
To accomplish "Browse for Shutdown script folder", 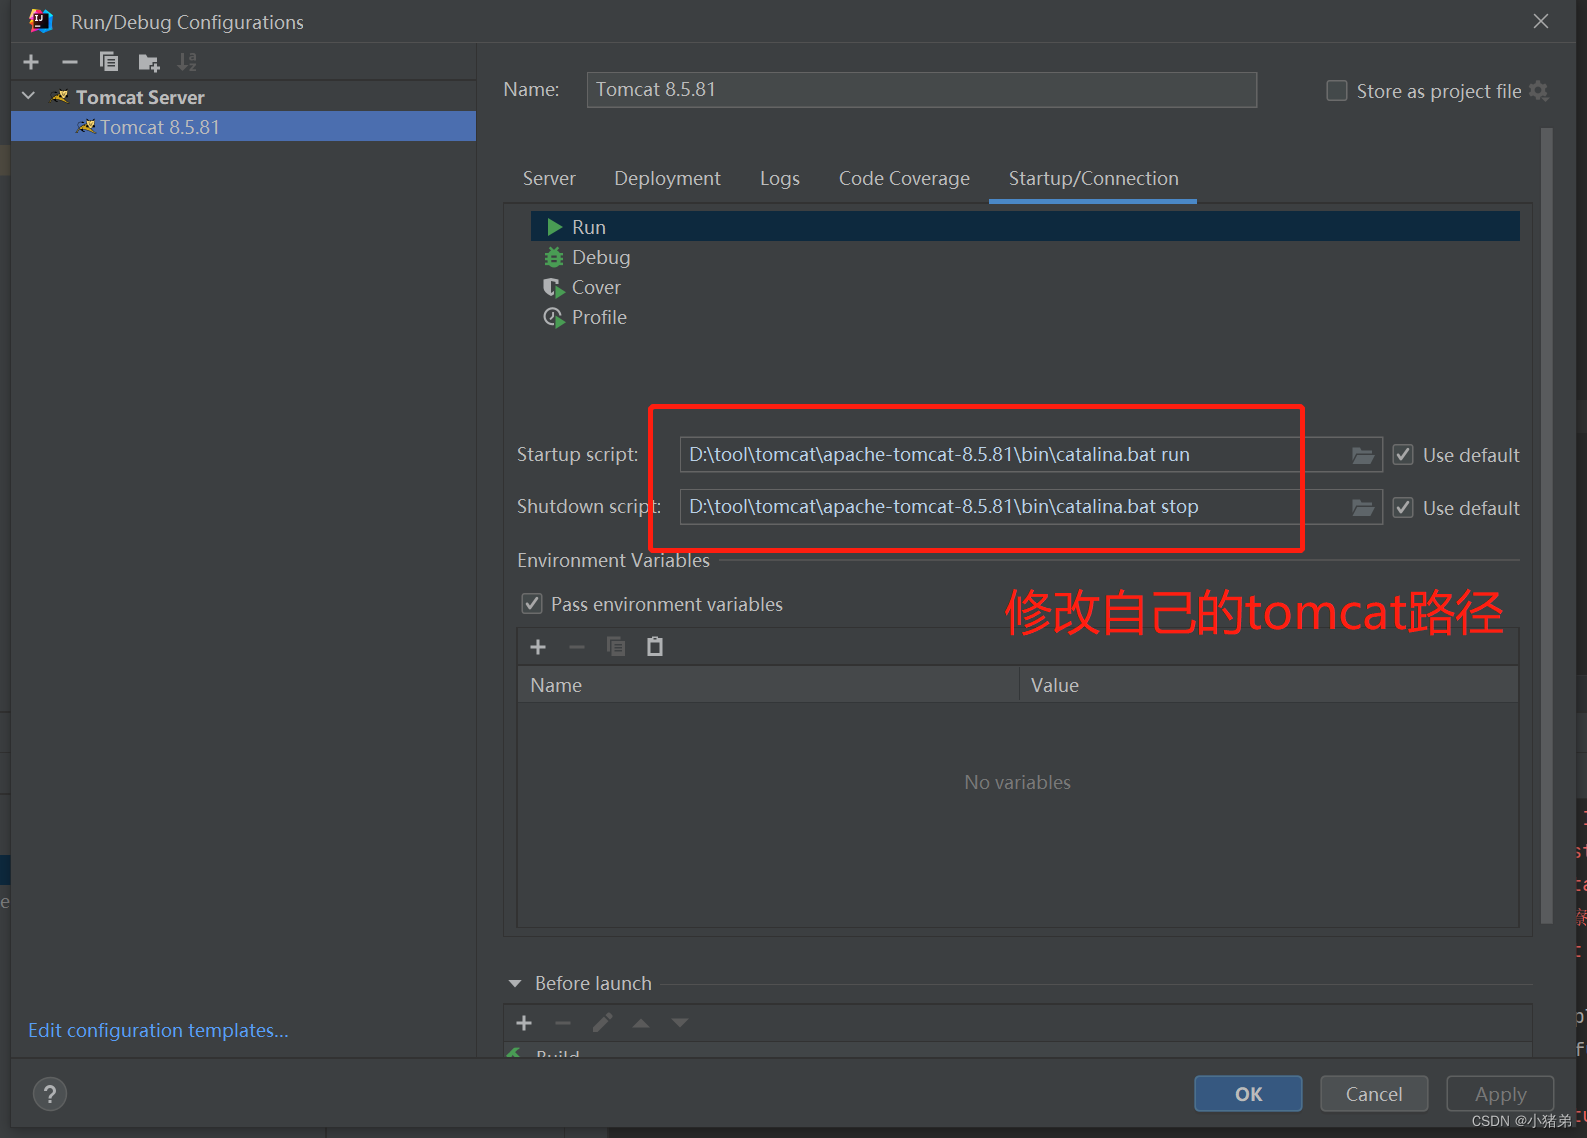I will coord(1363,507).
